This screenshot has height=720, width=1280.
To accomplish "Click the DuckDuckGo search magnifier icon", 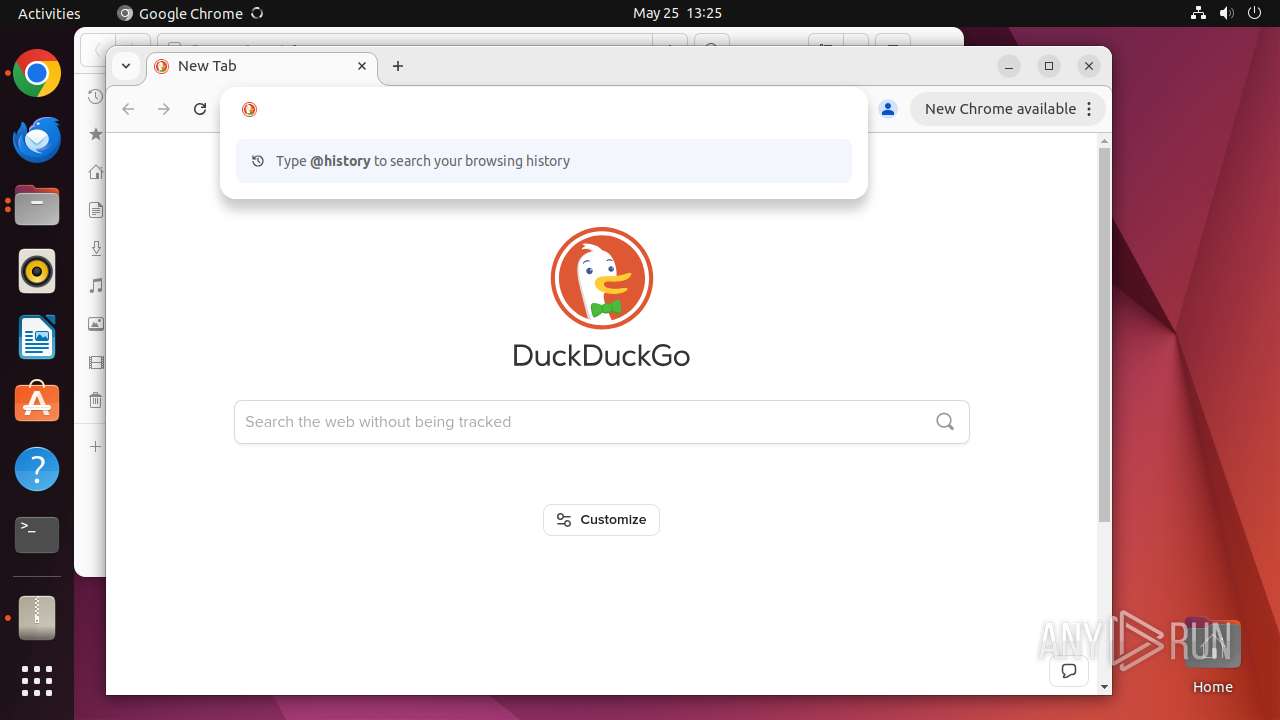I will [x=945, y=422].
